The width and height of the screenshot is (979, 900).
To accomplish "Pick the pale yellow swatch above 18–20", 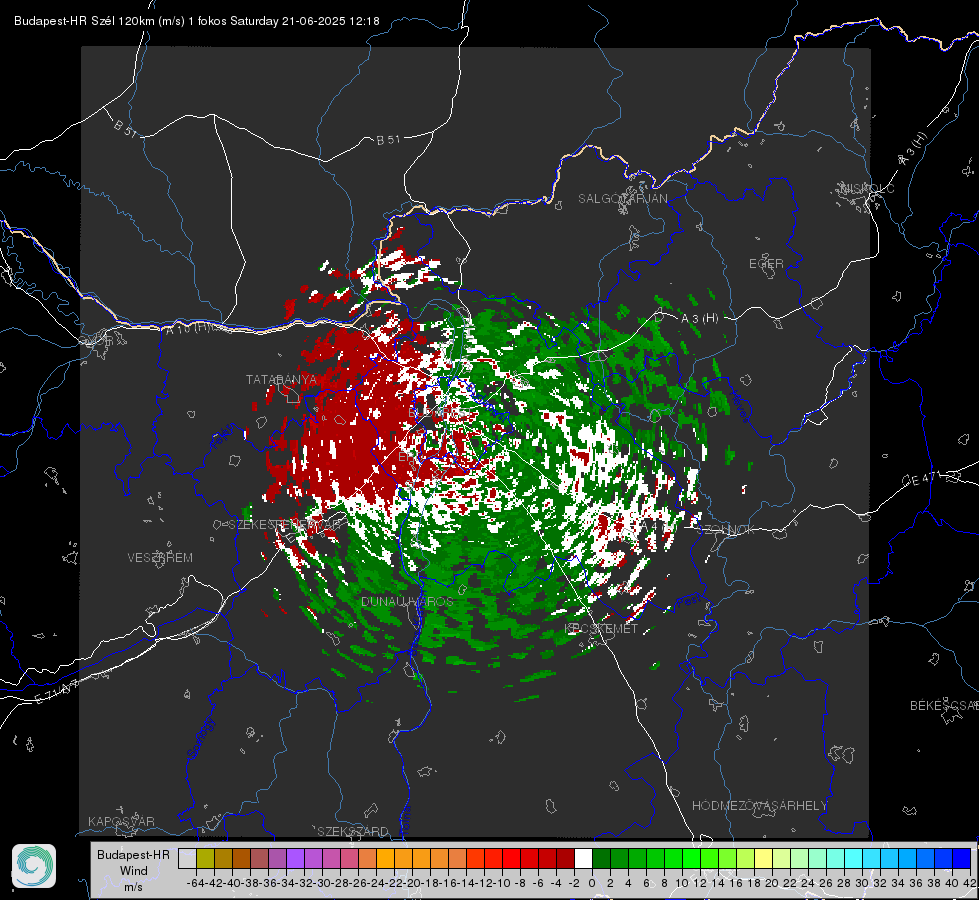I will tap(764, 859).
